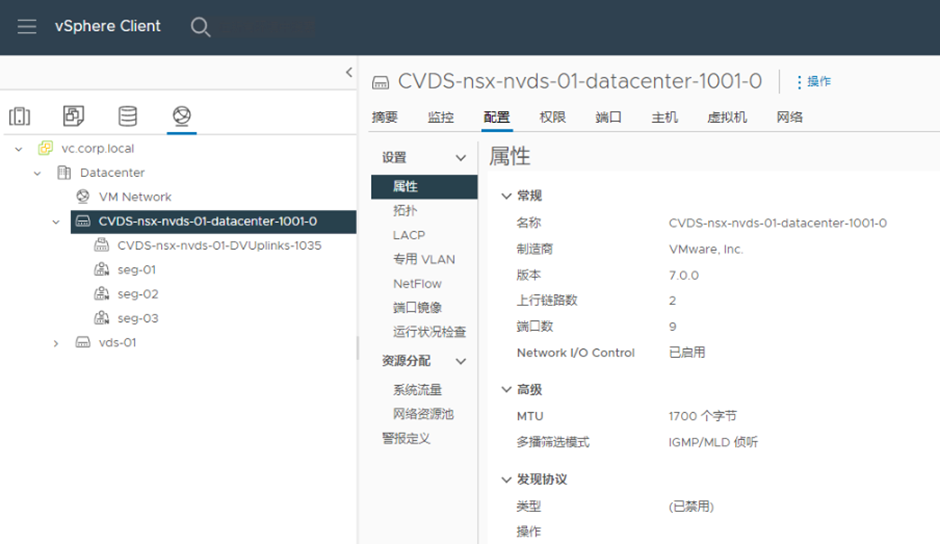Select 属性 in settings list
This screenshot has height=544, width=940.
tap(424, 187)
